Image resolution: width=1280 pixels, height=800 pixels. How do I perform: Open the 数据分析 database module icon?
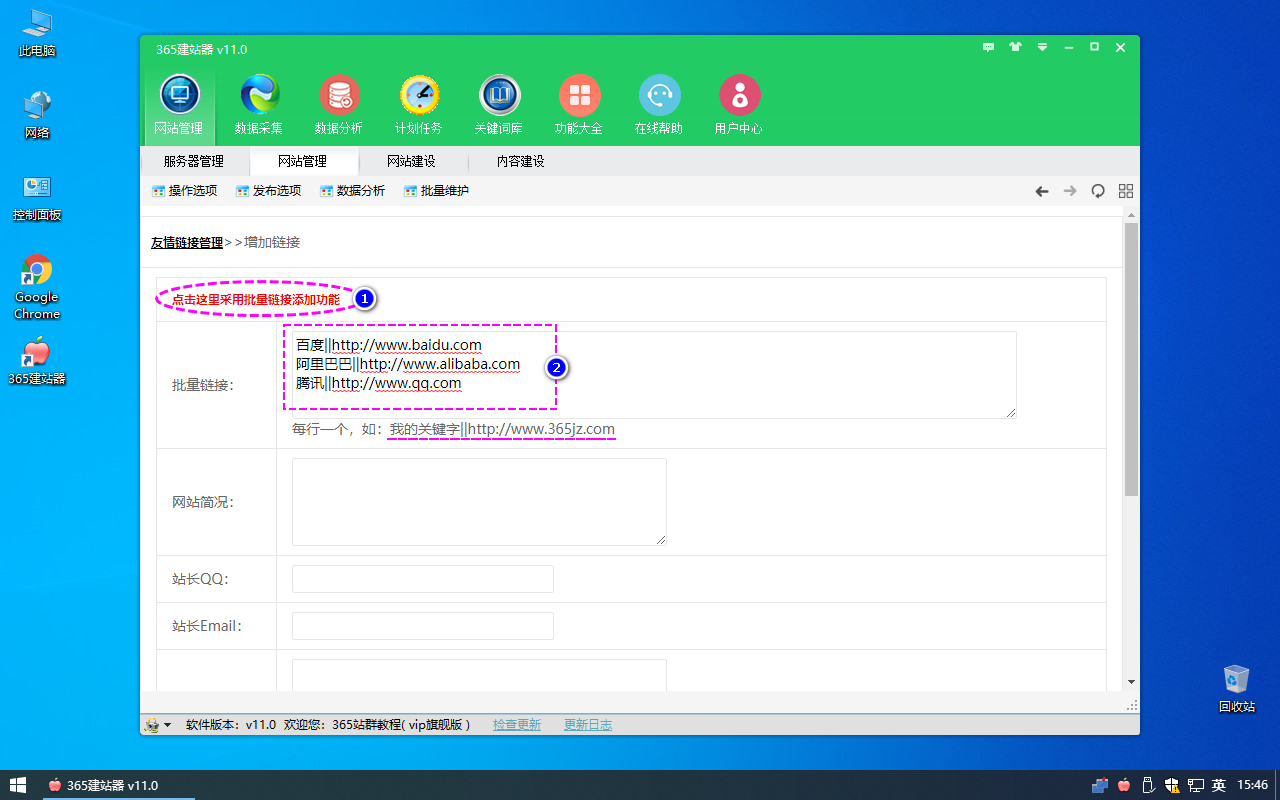coord(339,105)
